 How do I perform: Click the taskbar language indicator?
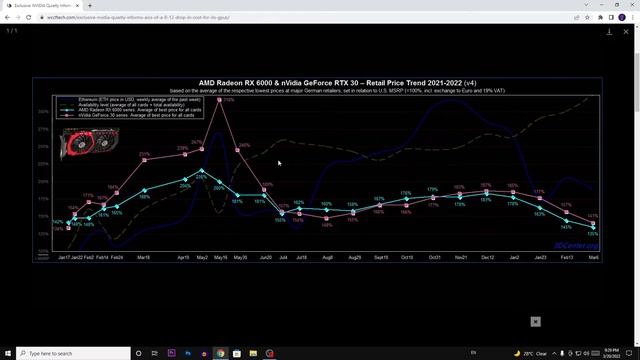coord(473,353)
